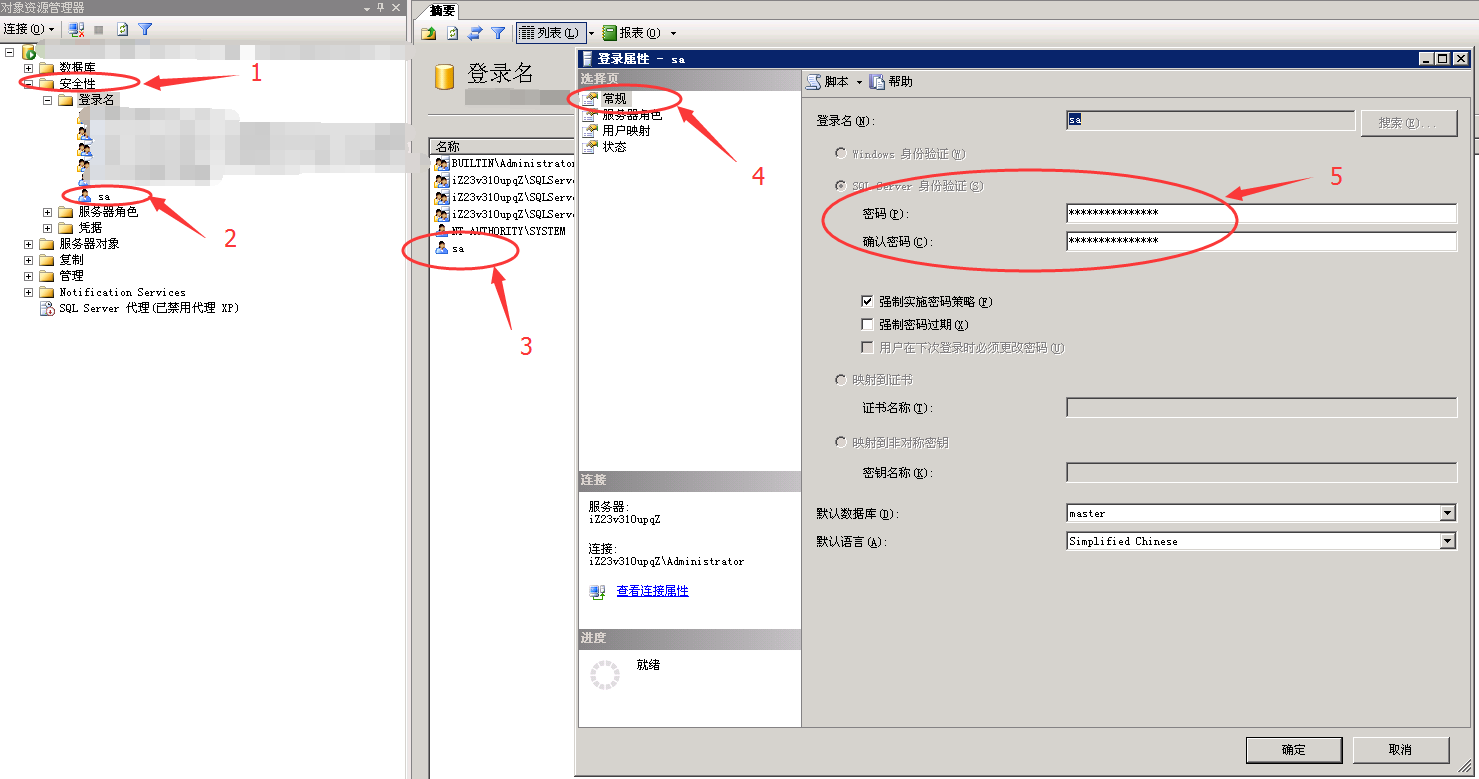Expand the Notification Services tree node
Image resolution: width=1479 pixels, height=779 pixels.
click(28, 292)
